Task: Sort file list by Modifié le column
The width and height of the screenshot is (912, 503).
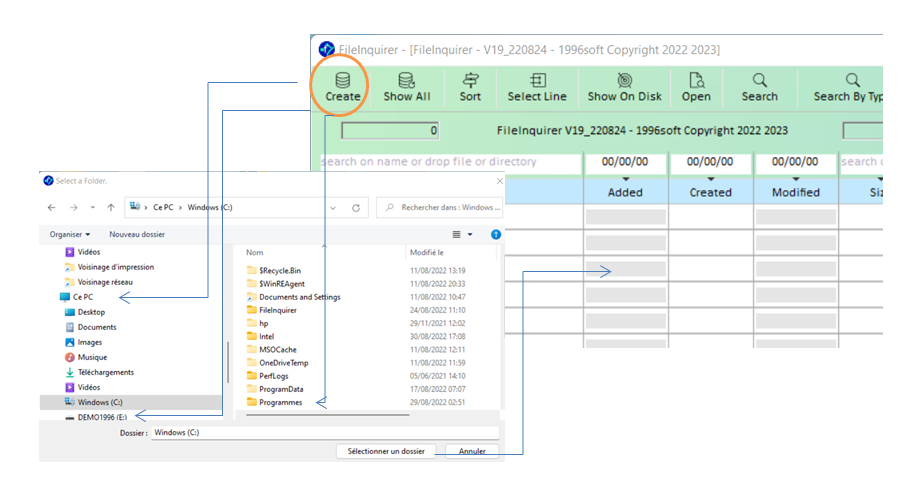Action: click(427, 252)
